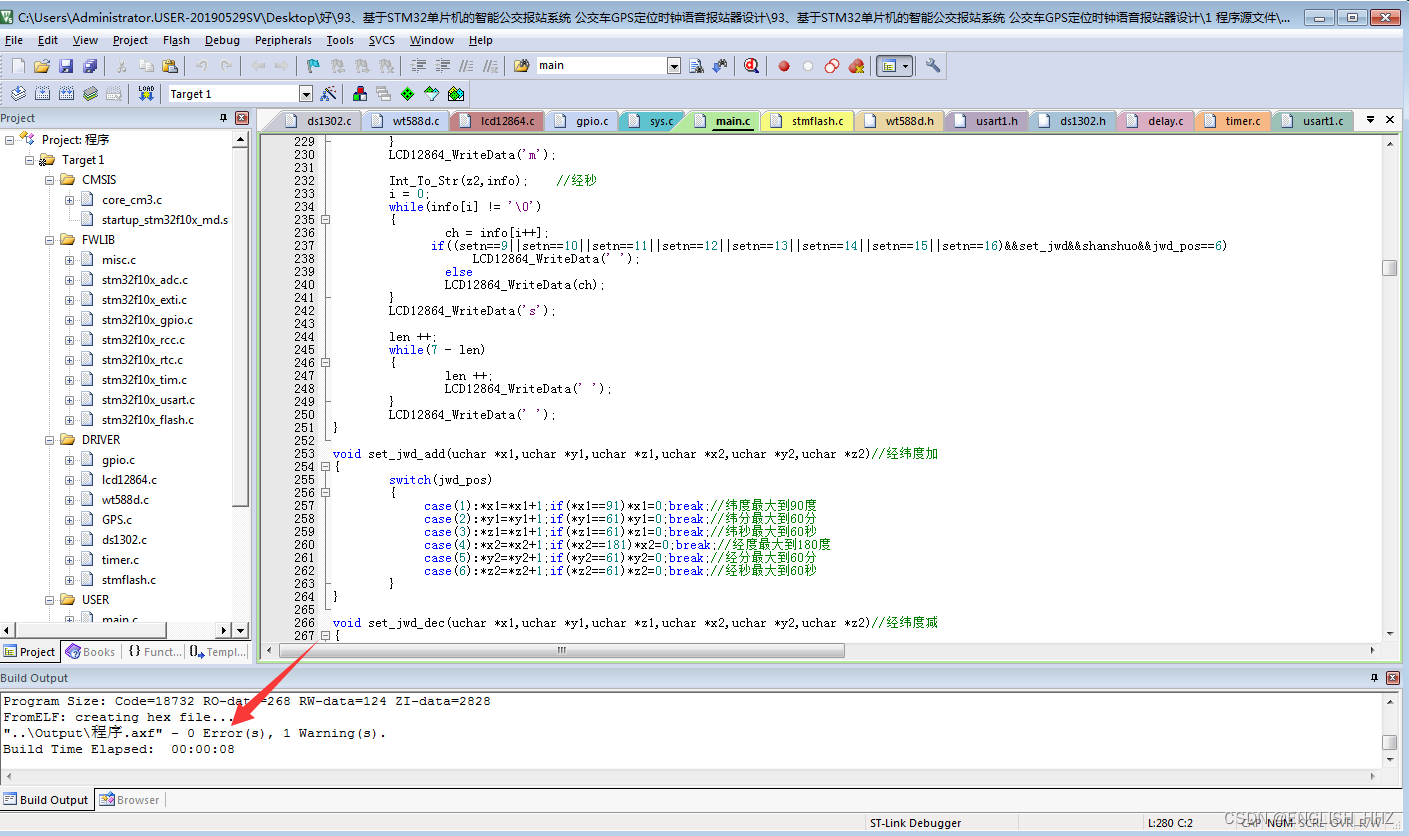Disable all breakpoints using the double-circle icon
1409x836 pixels.
pos(832,66)
